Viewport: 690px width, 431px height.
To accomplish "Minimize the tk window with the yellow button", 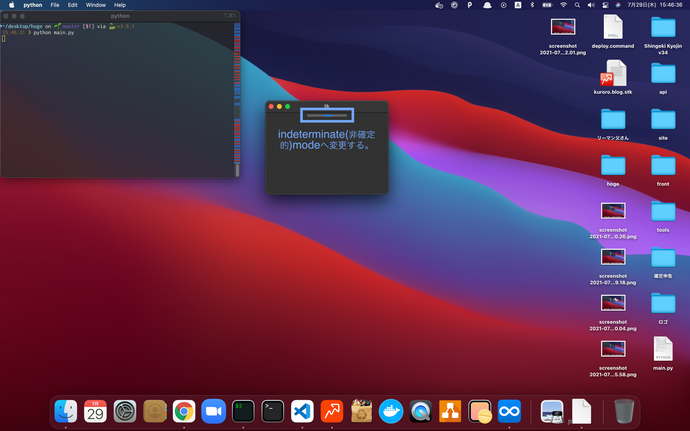I will [x=279, y=107].
